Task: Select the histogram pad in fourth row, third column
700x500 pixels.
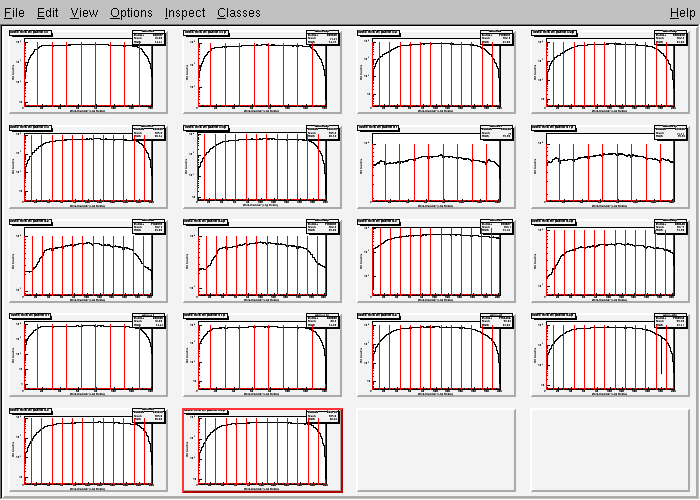Action: click(x=436, y=355)
